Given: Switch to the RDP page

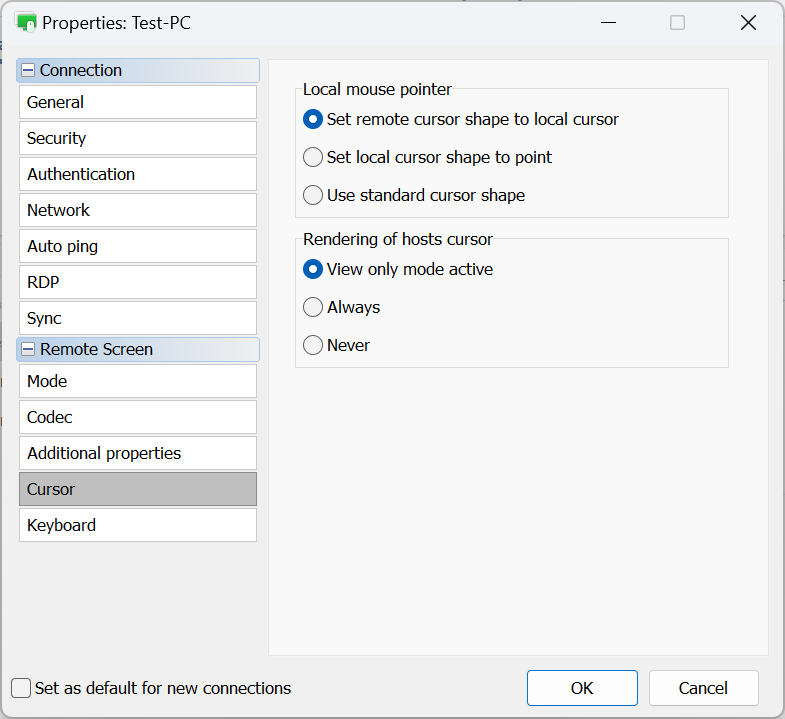Looking at the screenshot, I should 137,282.
